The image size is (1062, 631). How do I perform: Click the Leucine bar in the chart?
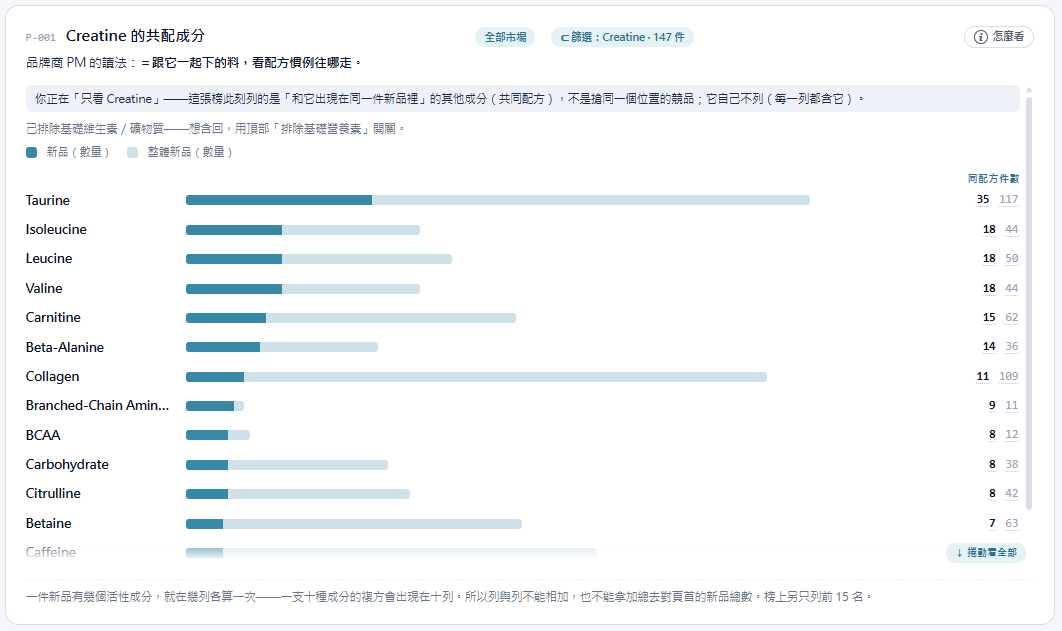319,259
